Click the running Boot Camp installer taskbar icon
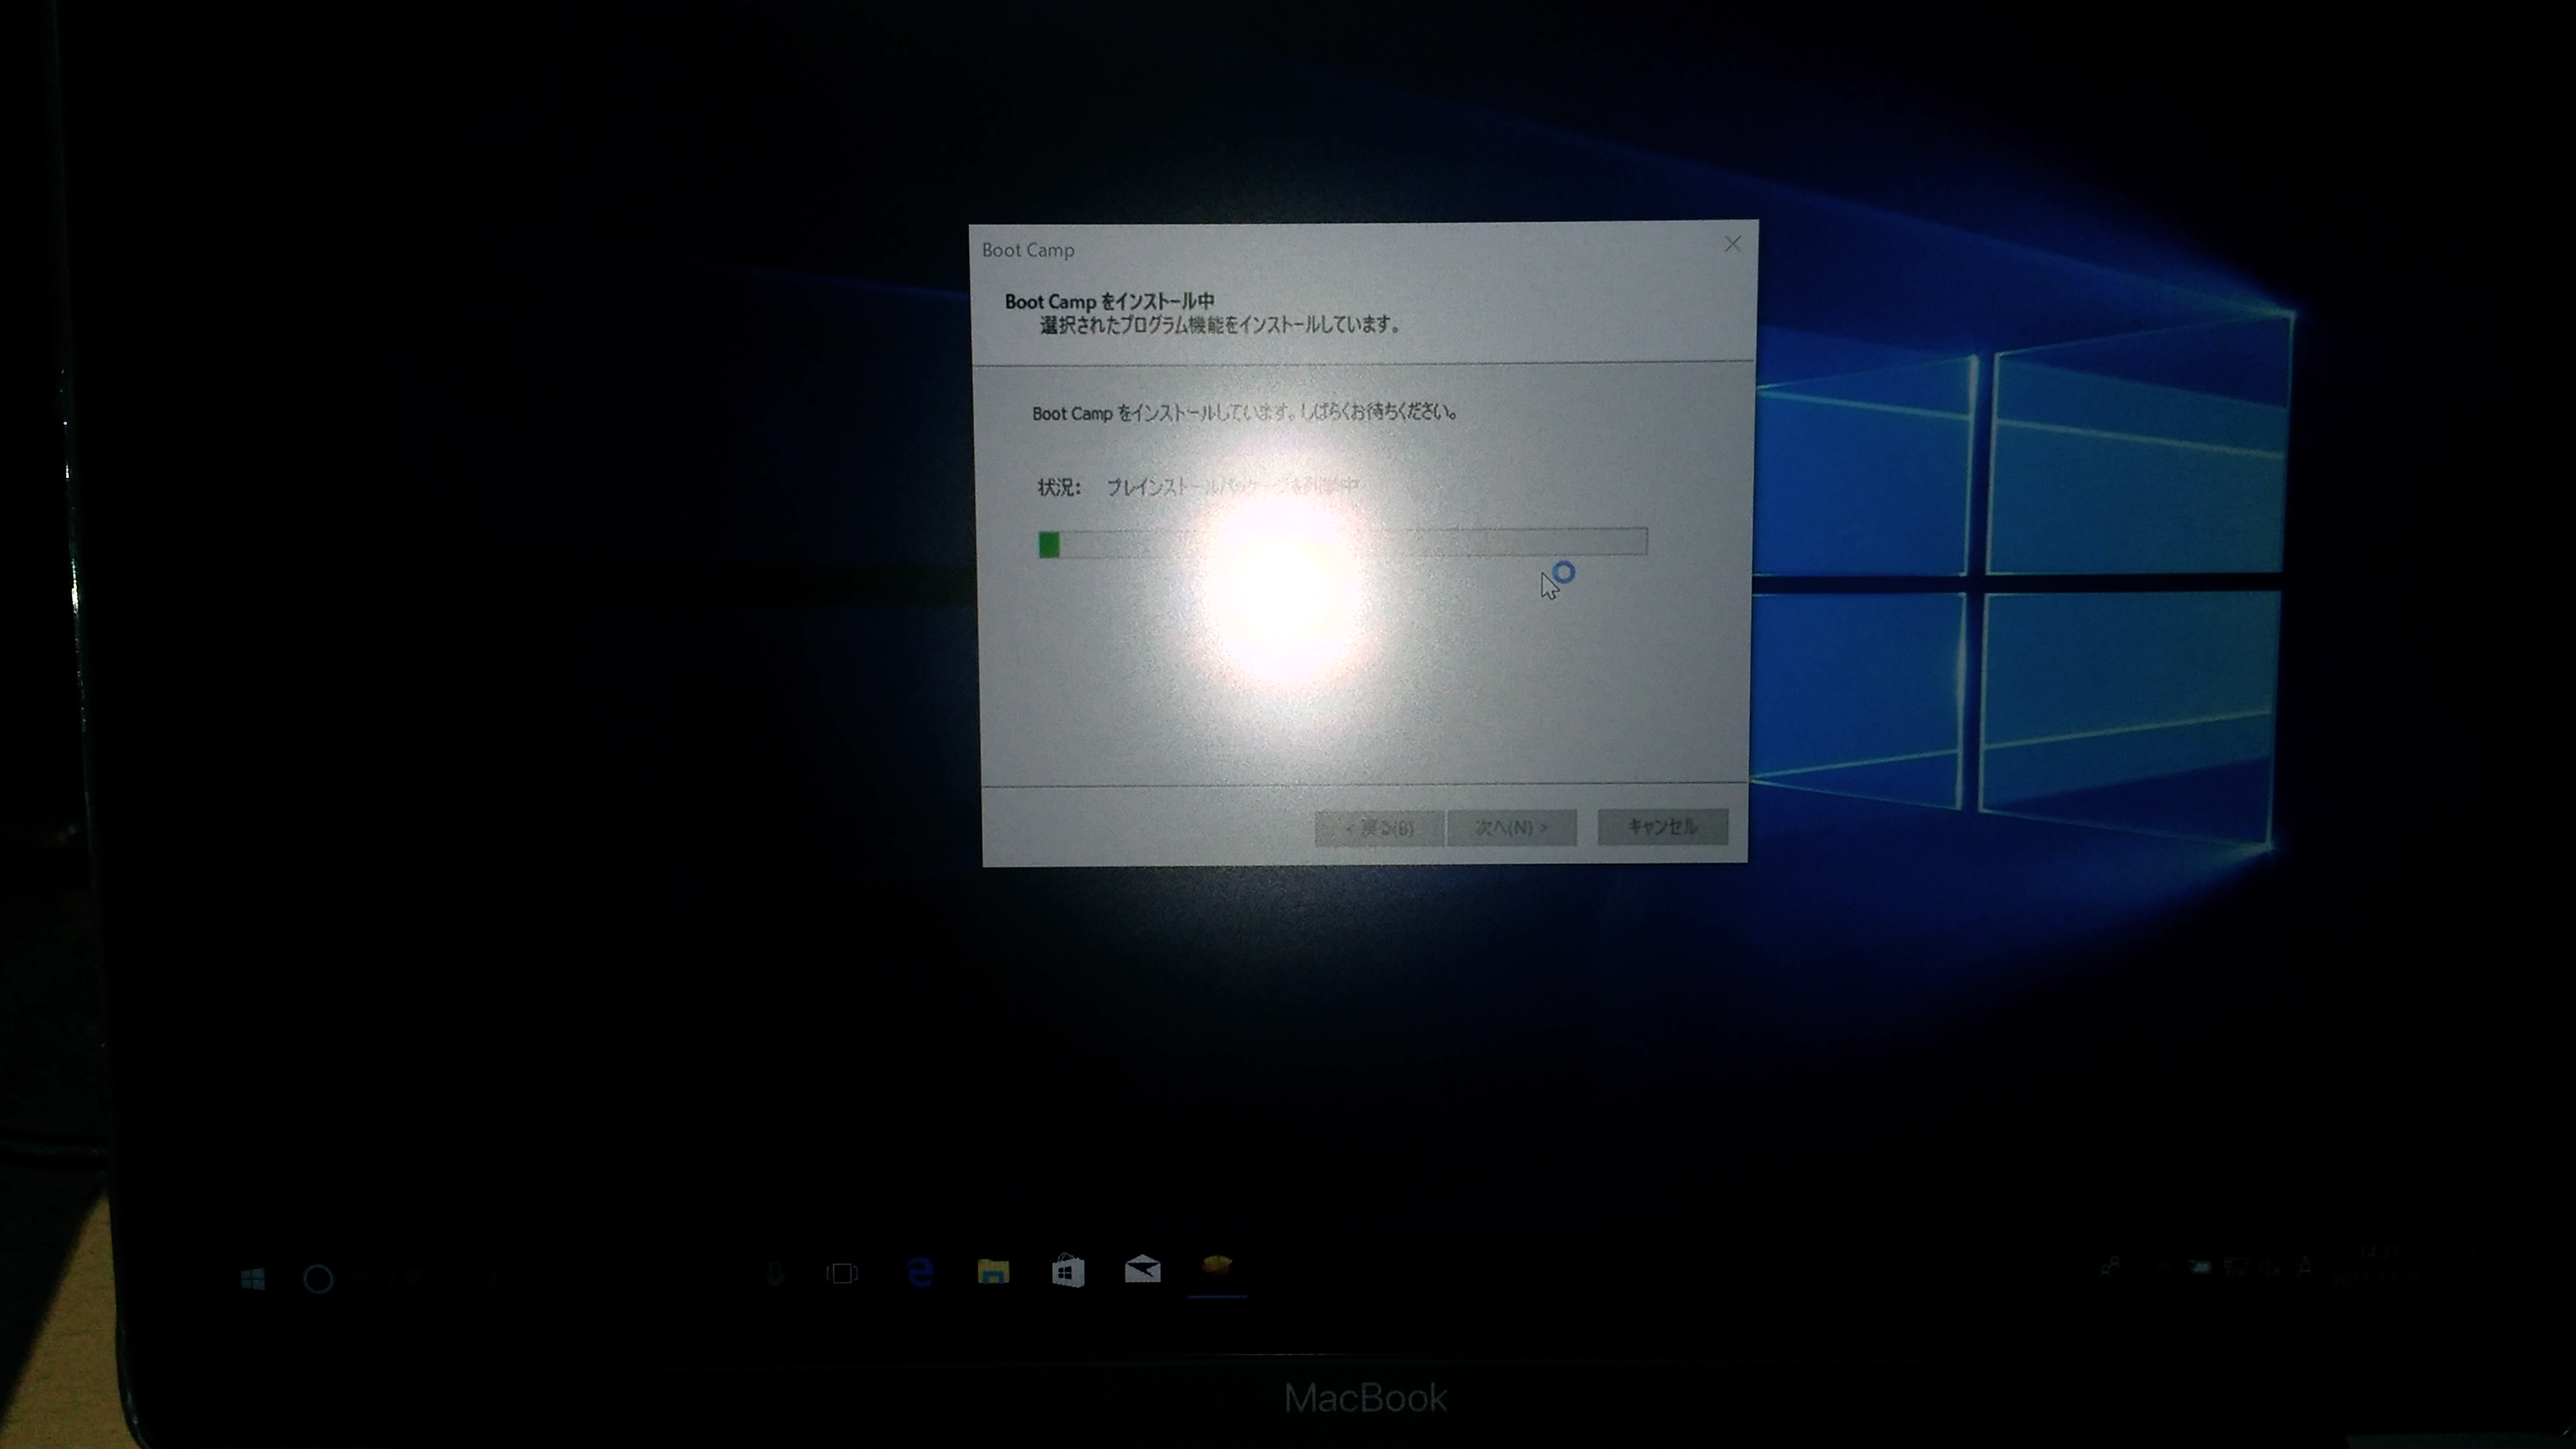 1217,1268
